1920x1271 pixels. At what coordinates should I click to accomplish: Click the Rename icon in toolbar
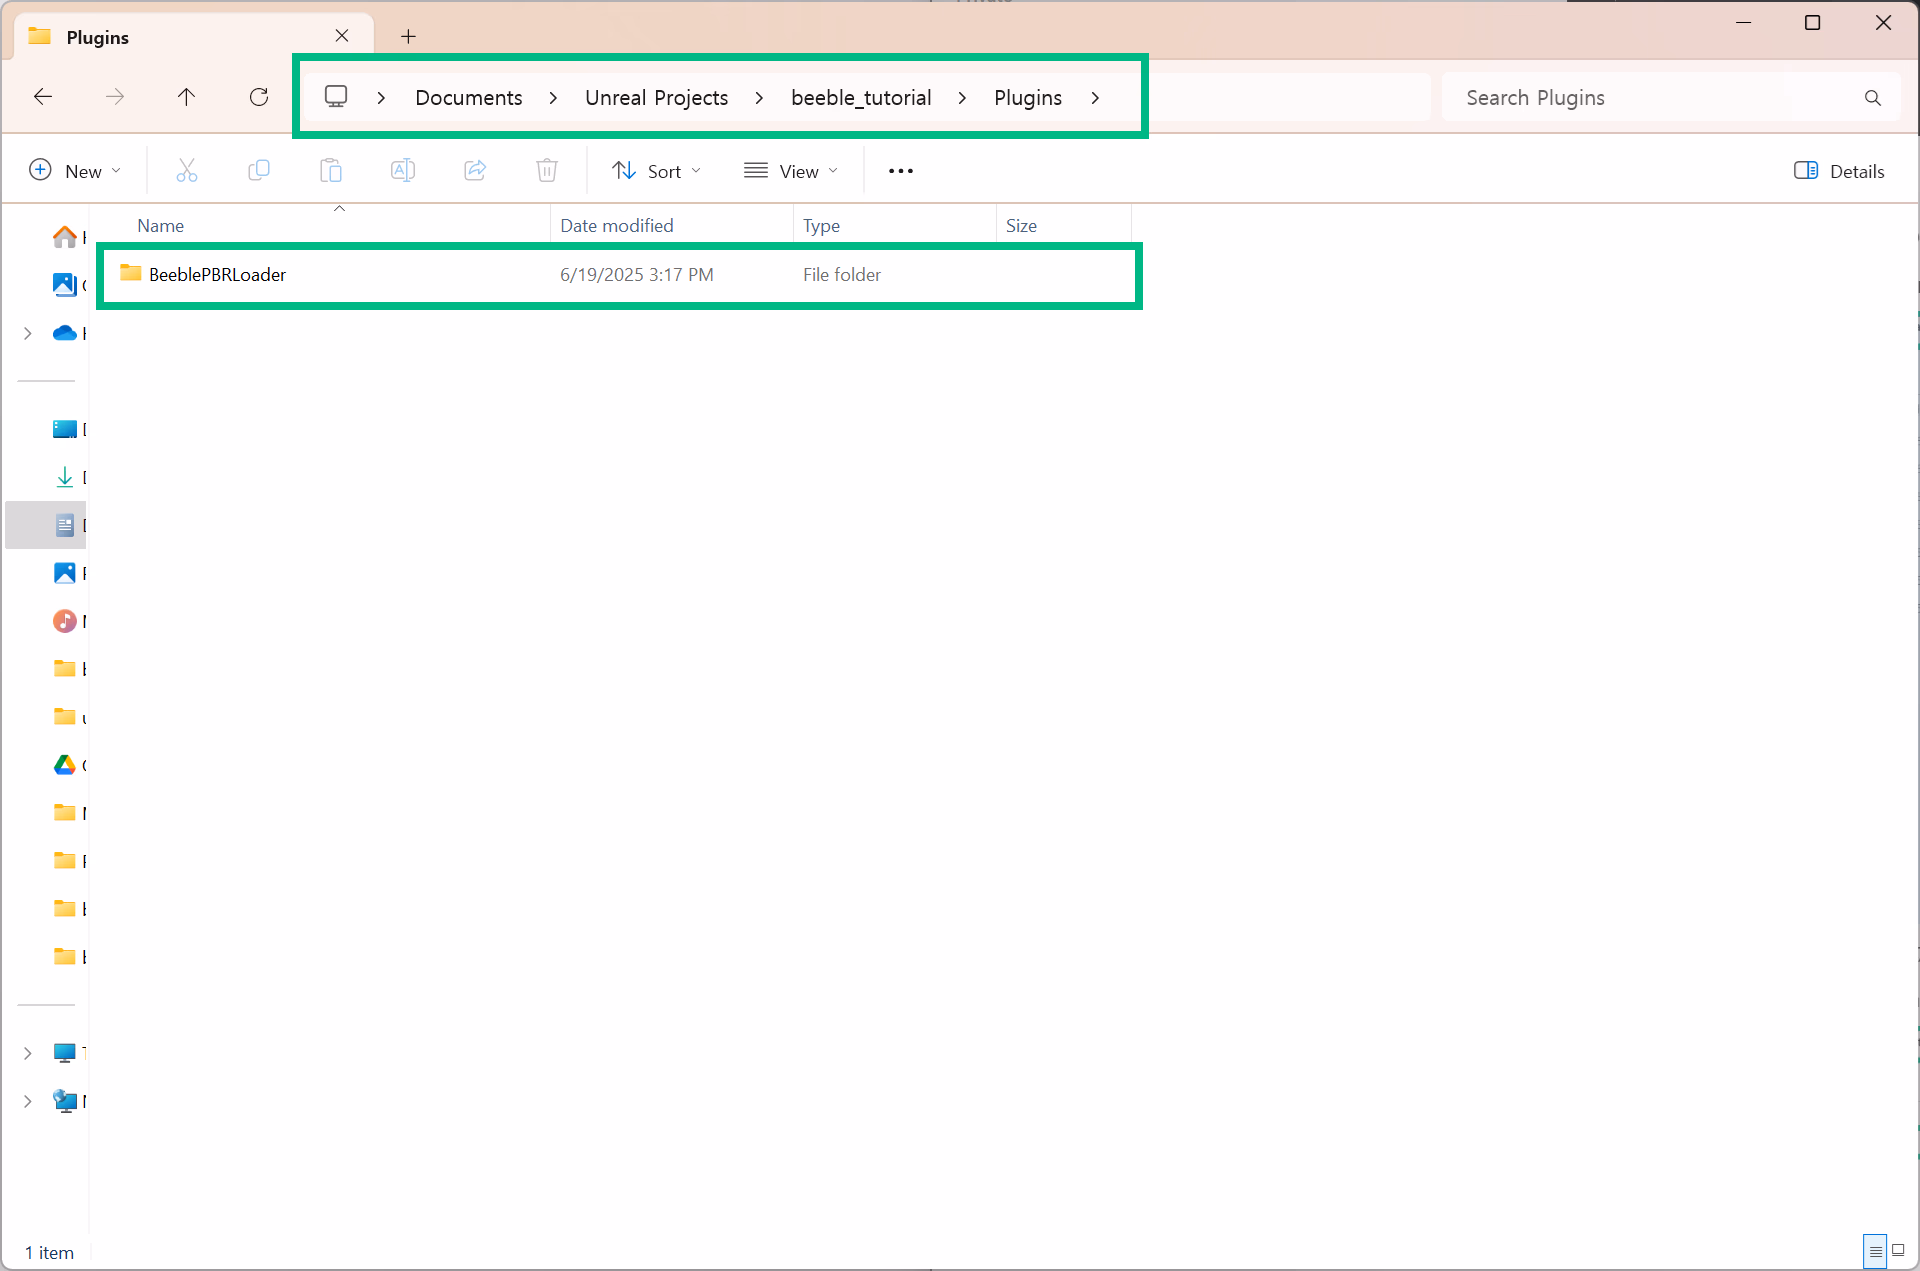(x=402, y=171)
